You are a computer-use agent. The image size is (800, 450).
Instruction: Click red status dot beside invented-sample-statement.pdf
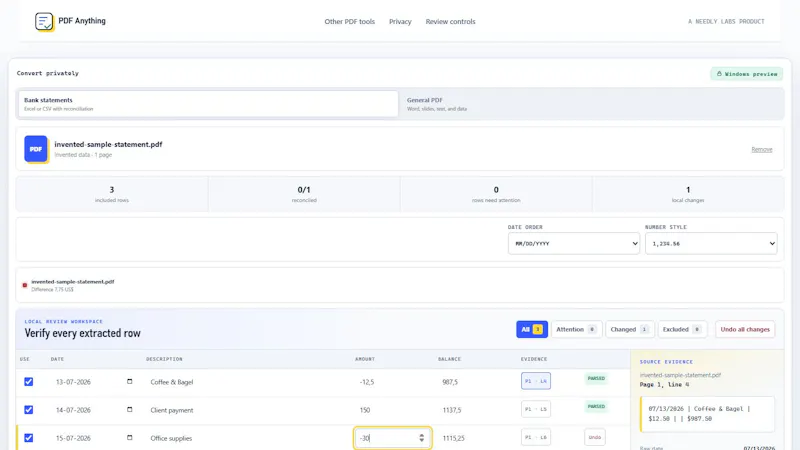pyautogui.click(x=24, y=285)
